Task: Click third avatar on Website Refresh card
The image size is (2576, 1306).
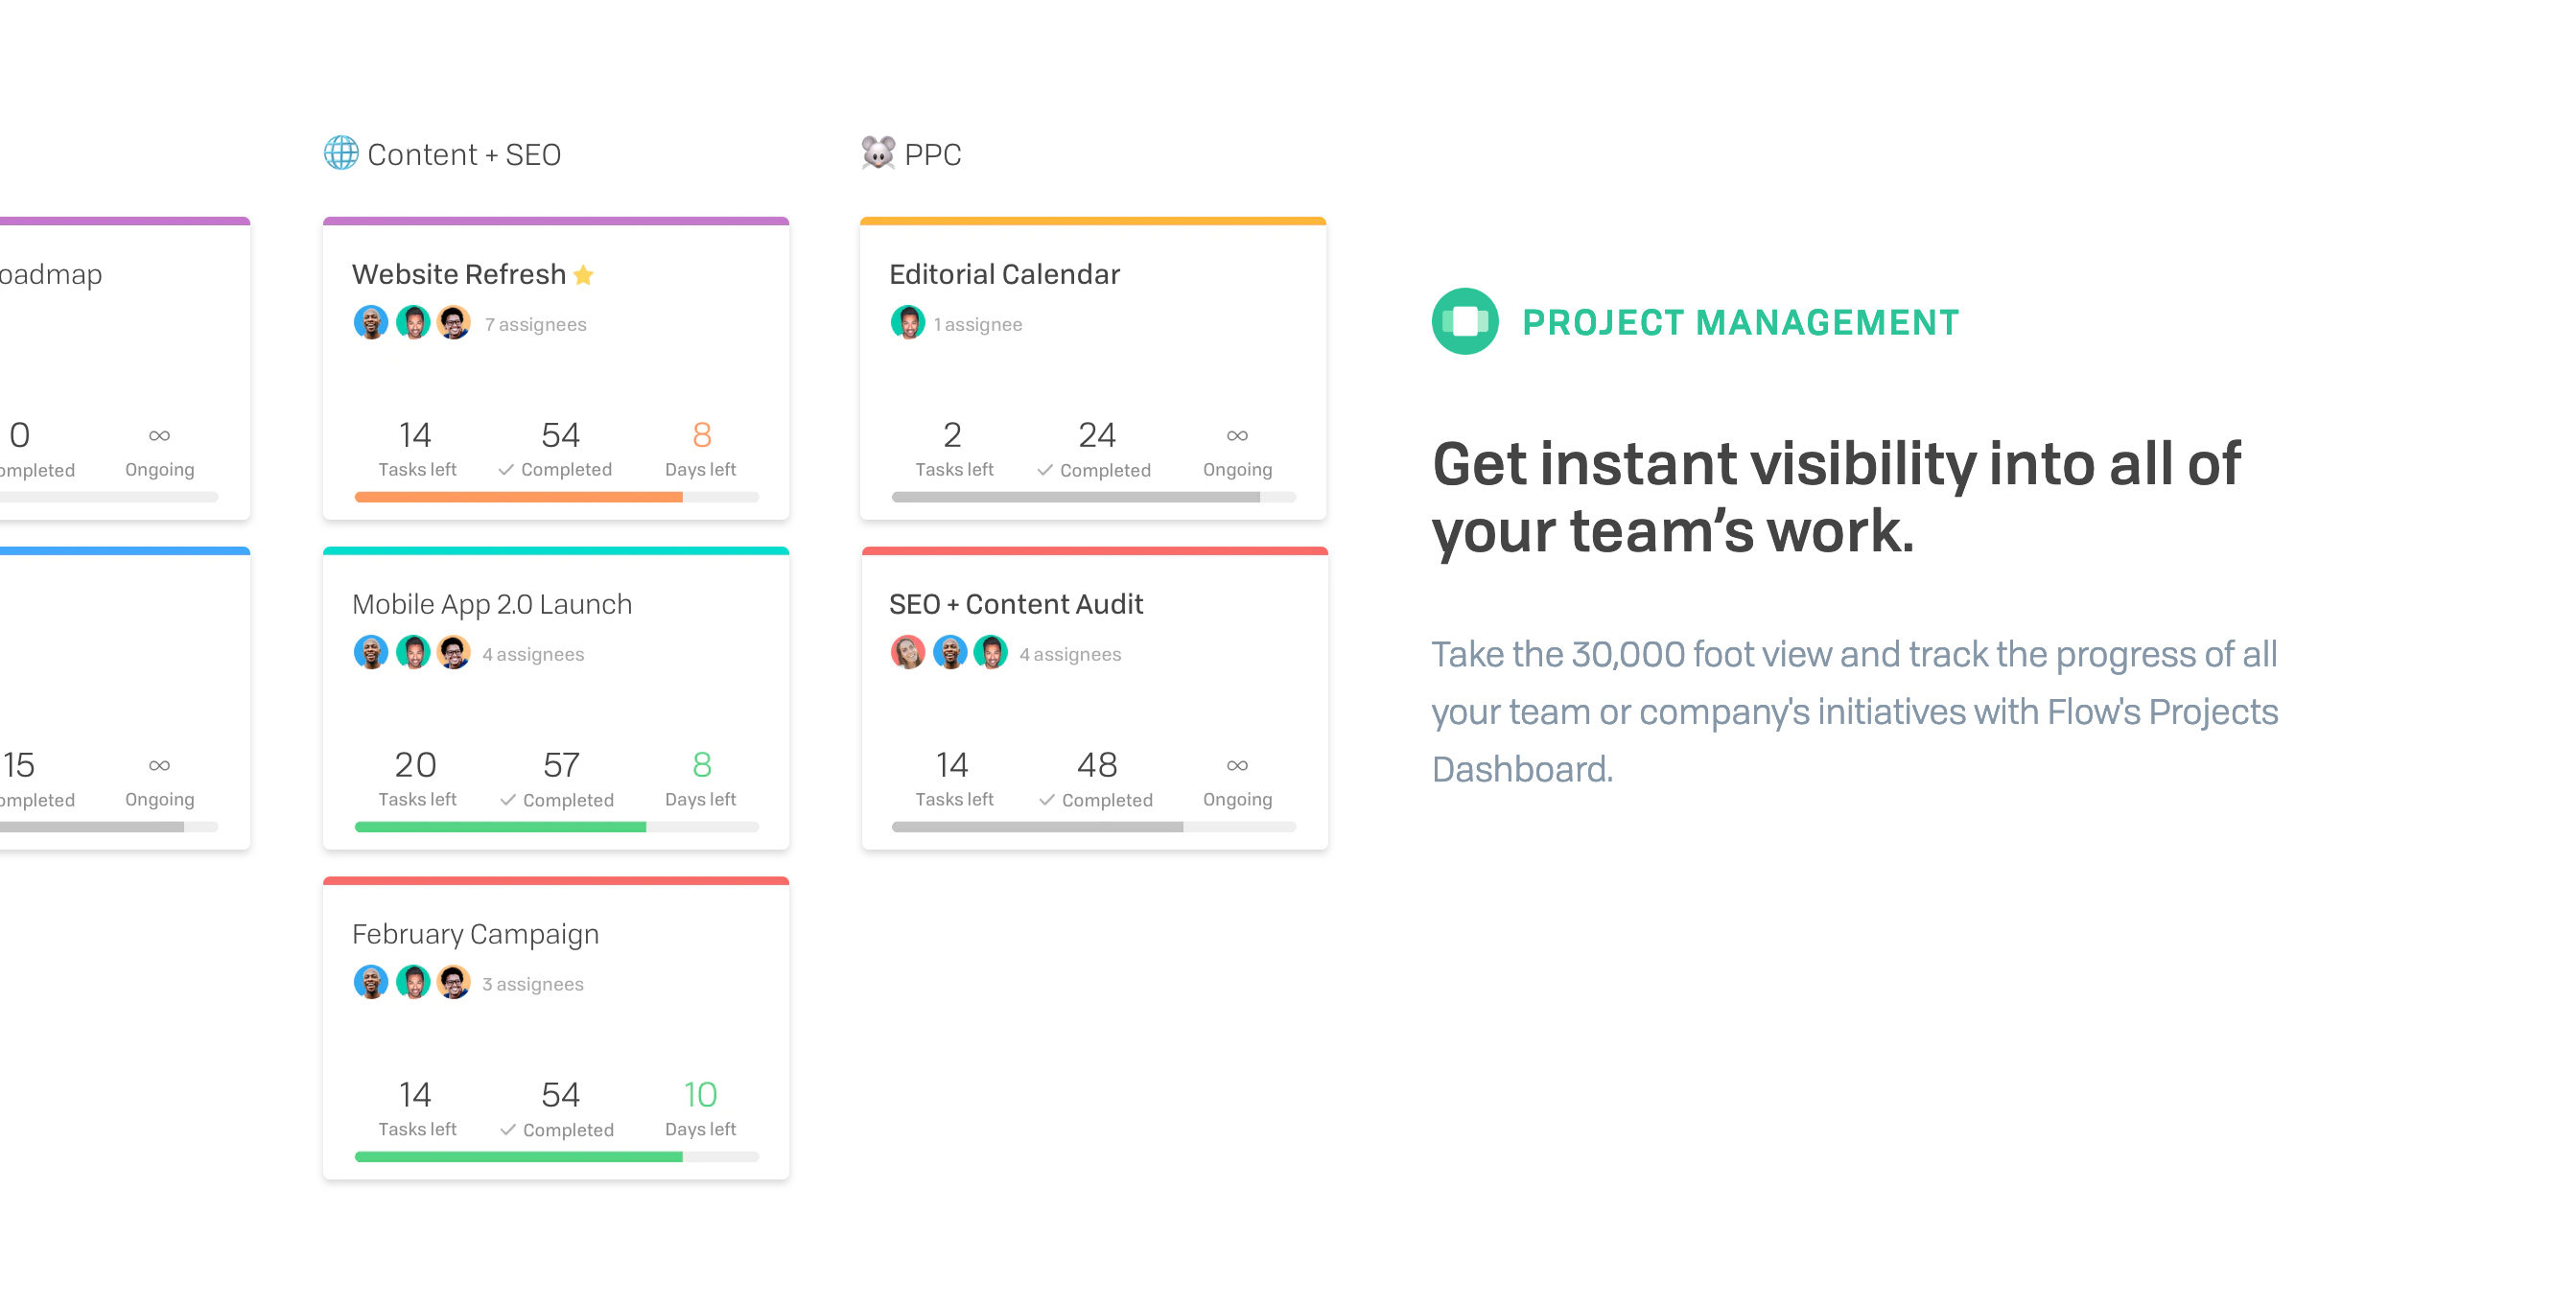Action: pyautogui.click(x=454, y=323)
